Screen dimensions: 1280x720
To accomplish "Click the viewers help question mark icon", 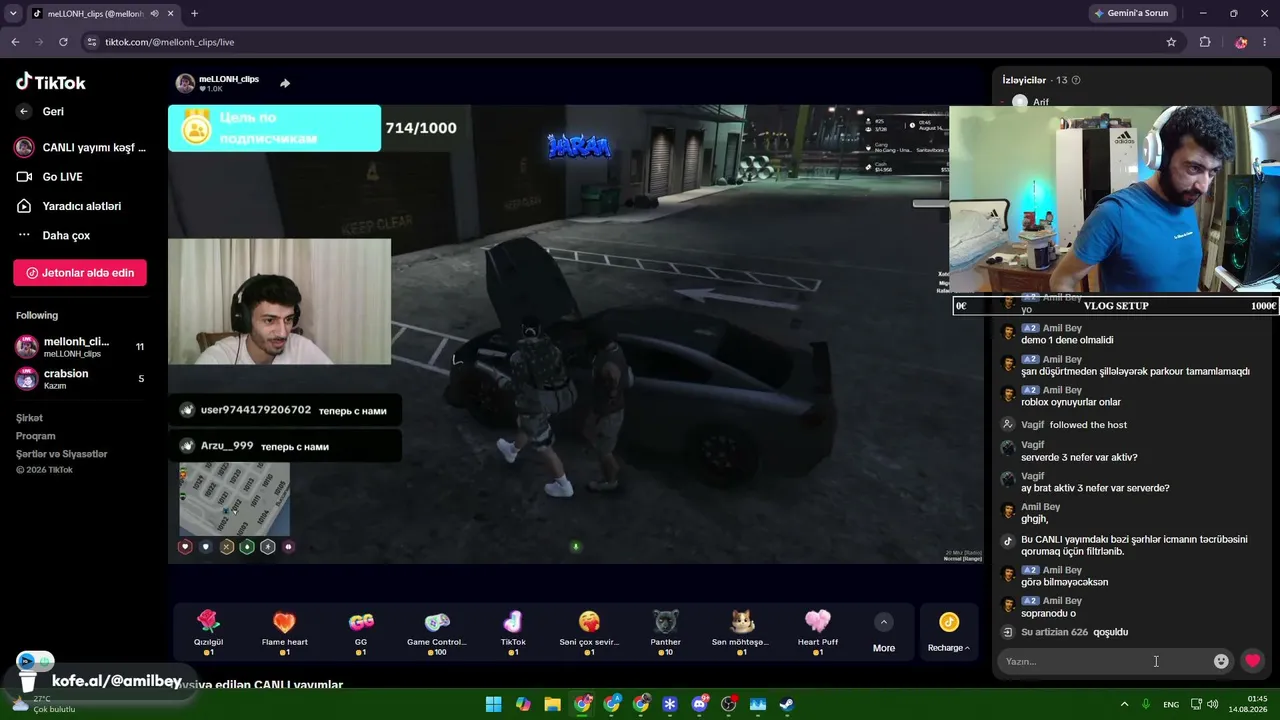I will 1076,80.
